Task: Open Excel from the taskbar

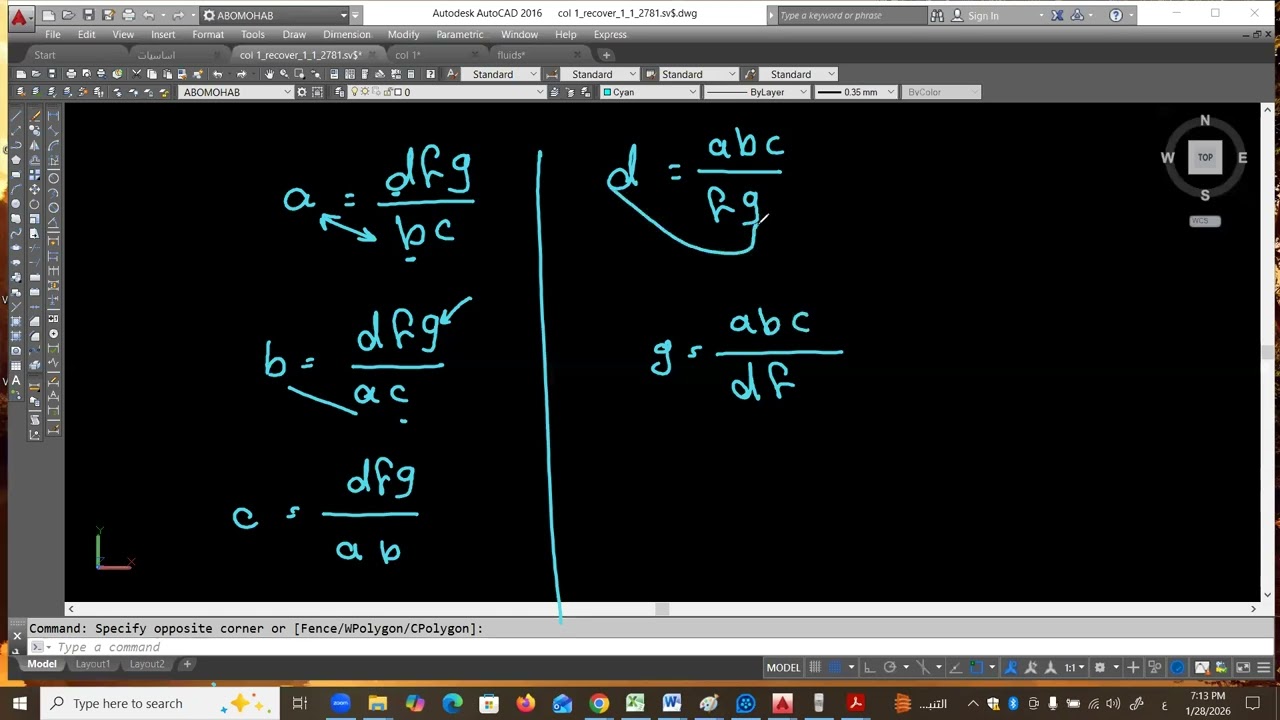Action: 635,703
